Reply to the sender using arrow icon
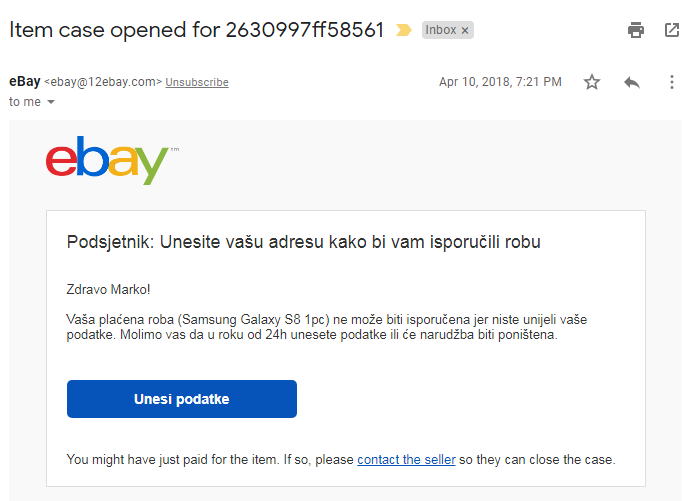 [x=632, y=82]
